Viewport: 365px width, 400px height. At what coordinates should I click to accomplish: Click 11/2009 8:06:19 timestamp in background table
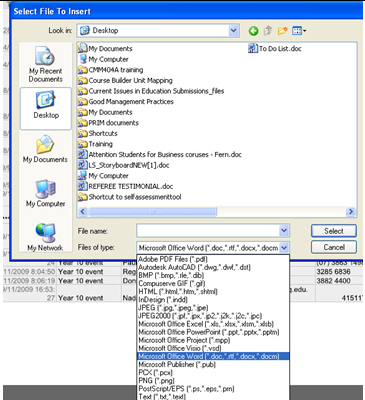pyautogui.click(x=29, y=281)
